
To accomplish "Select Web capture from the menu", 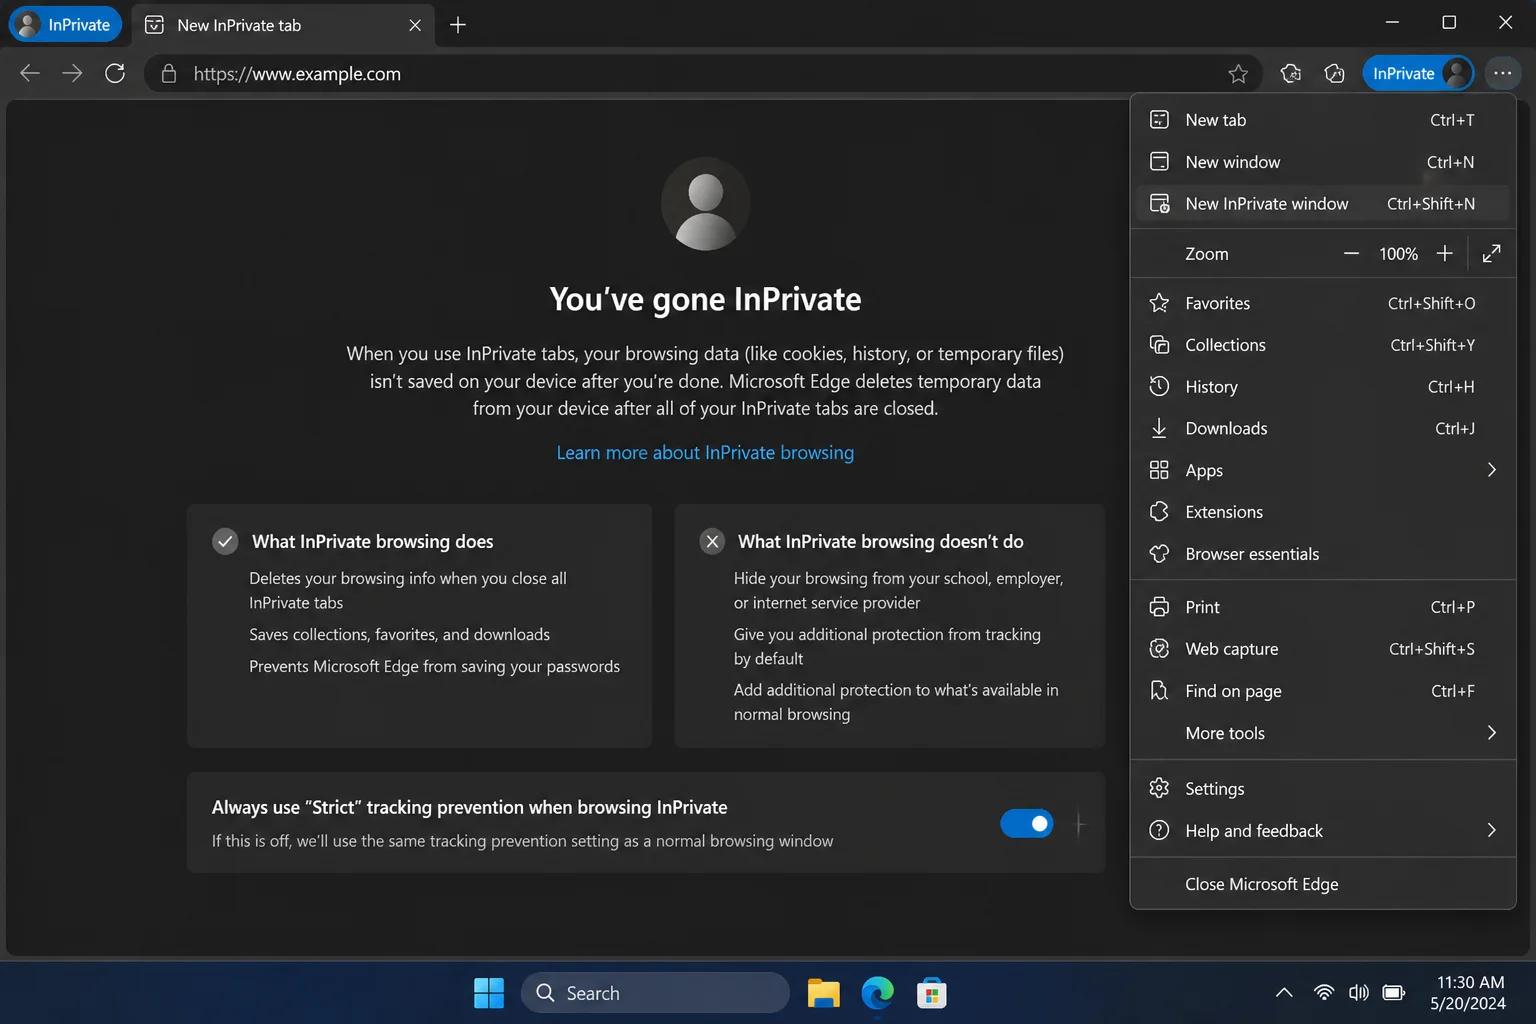I will [x=1322, y=649].
